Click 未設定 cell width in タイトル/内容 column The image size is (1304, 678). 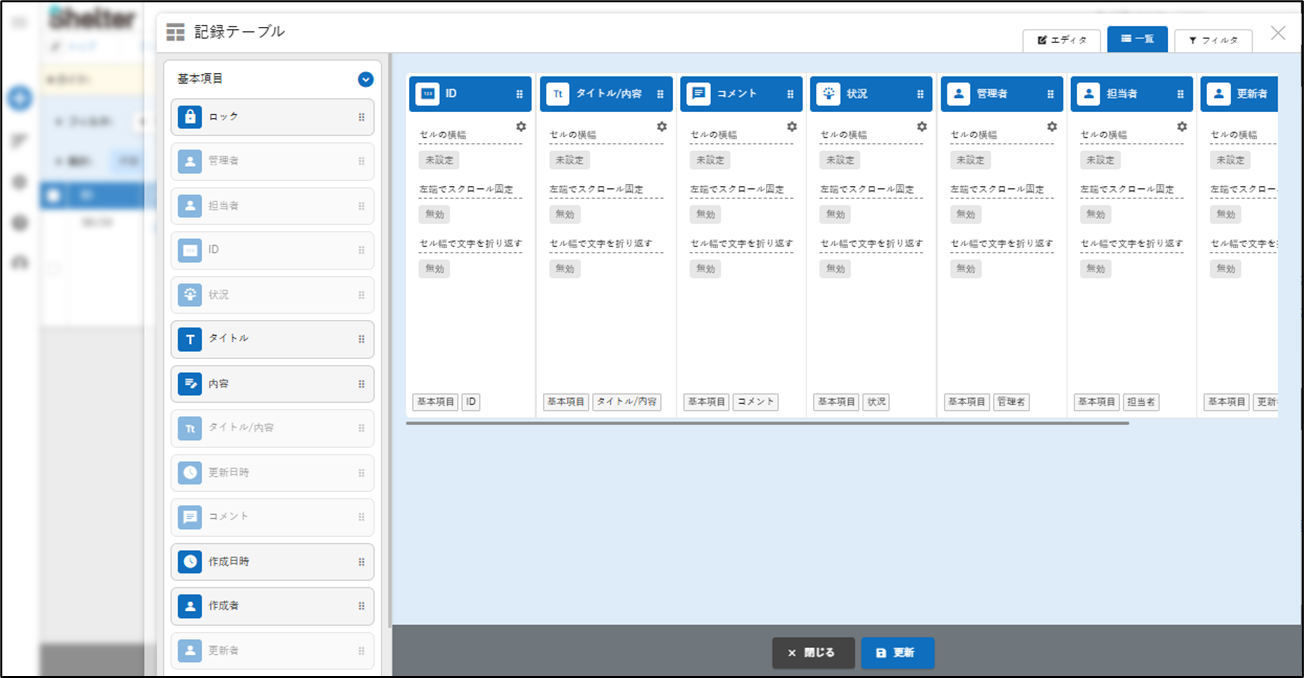click(x=569, y=160)
